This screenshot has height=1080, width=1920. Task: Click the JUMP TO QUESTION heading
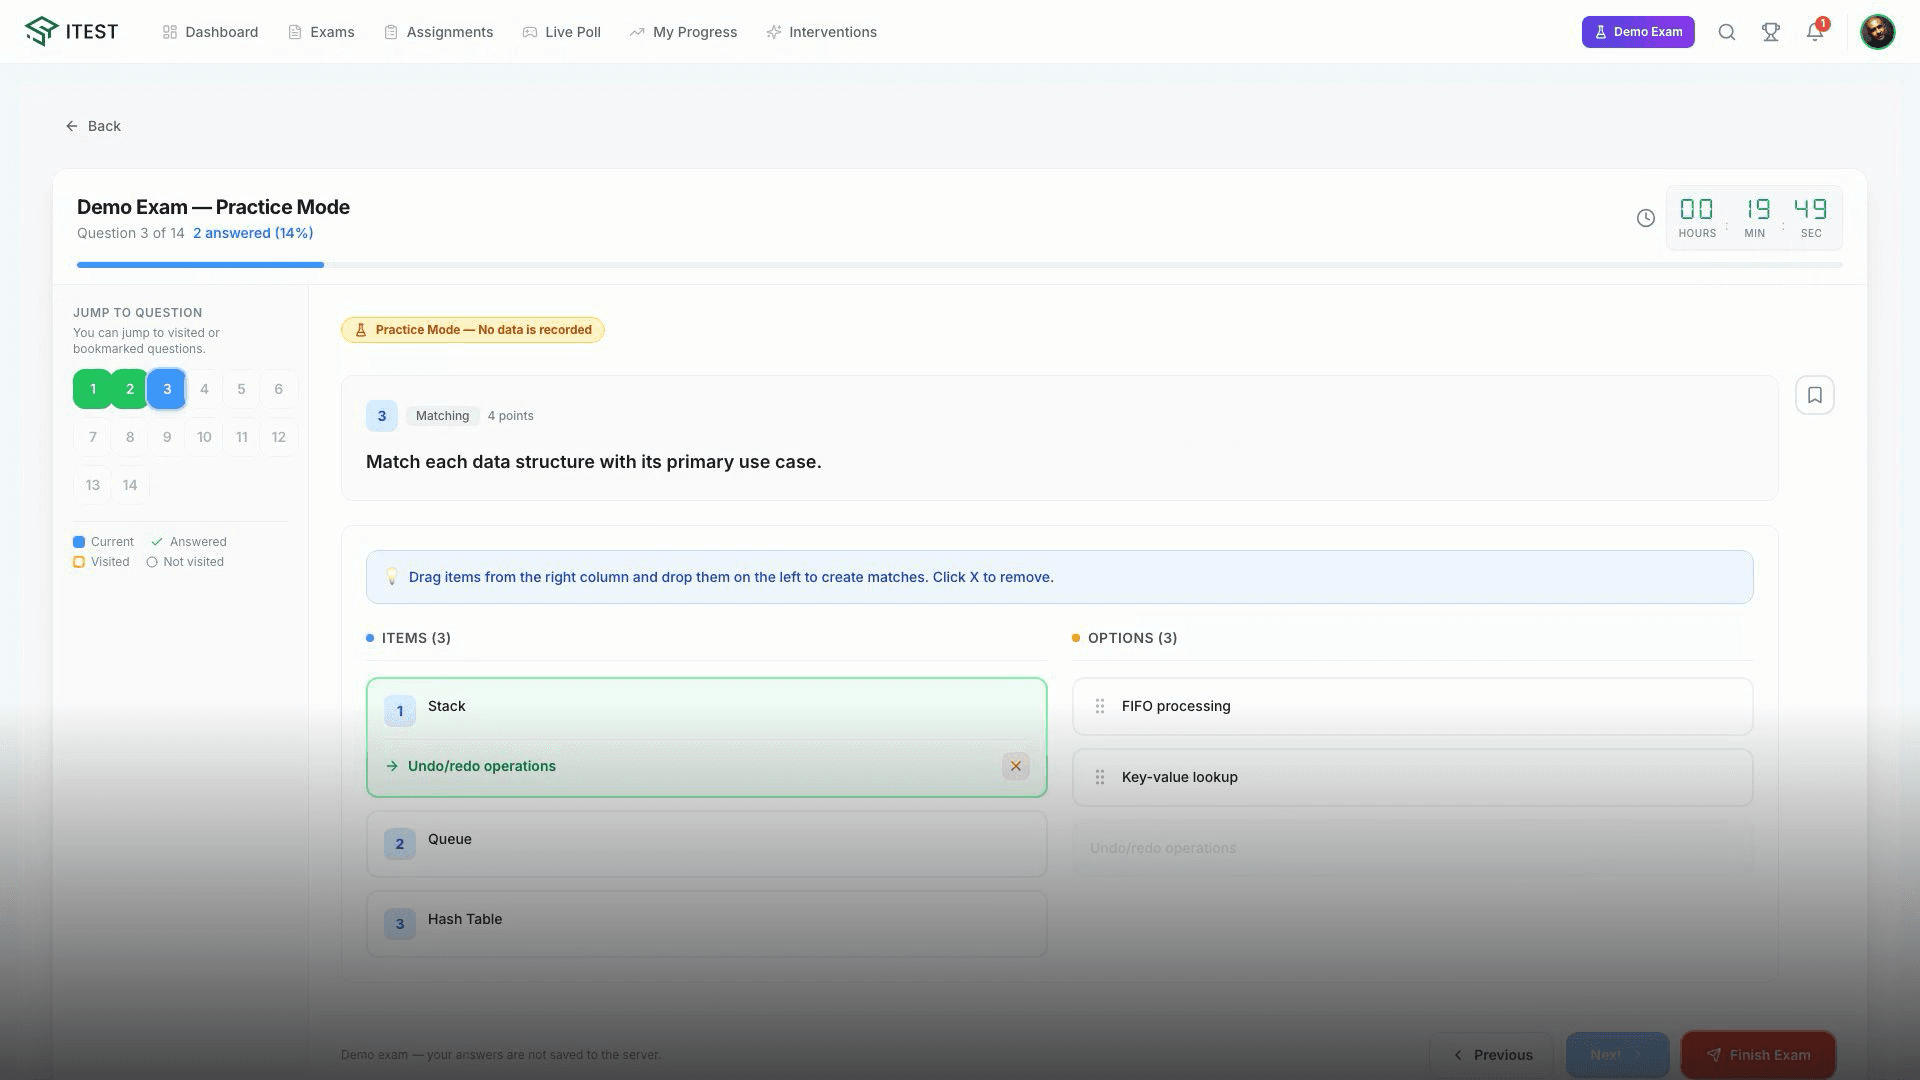coord(137,313)
